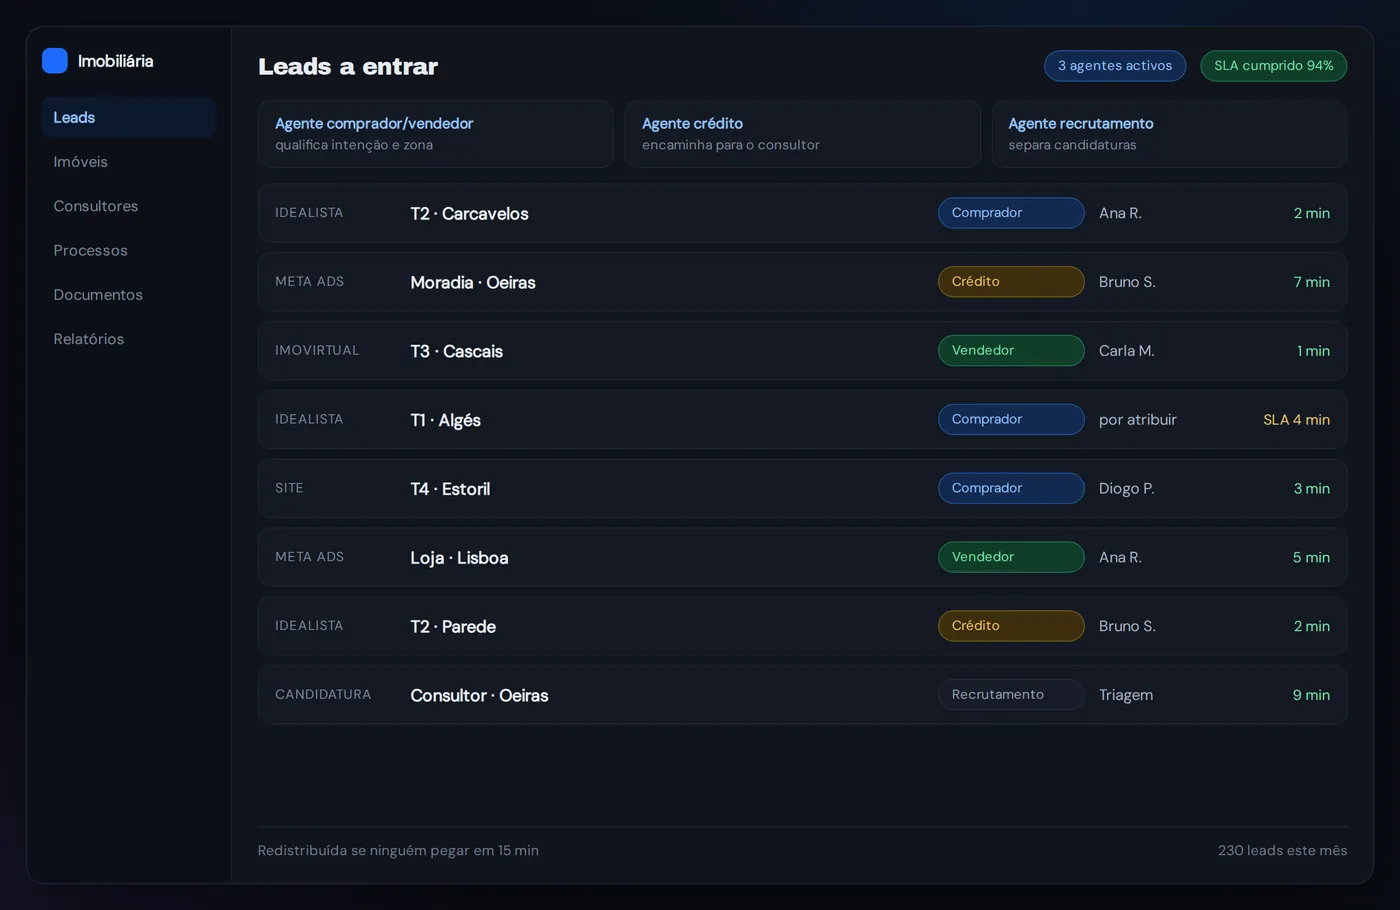Click the SITE source label
This screenshot has width=1400, height=910.
tap(289, 488)
